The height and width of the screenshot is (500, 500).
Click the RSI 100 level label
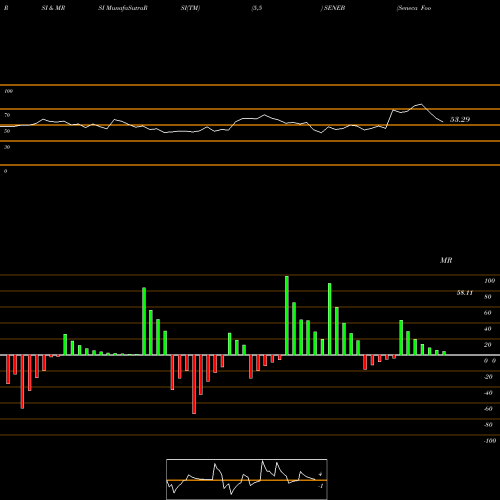8,91
